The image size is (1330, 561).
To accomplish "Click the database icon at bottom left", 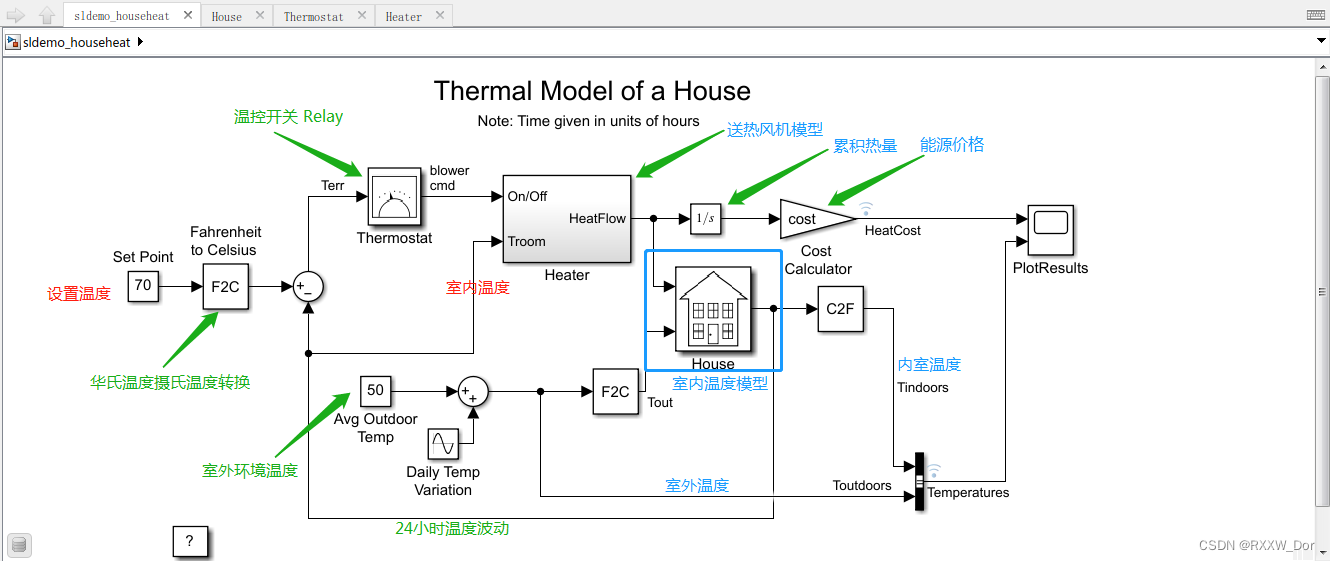I will coord(19,544).
